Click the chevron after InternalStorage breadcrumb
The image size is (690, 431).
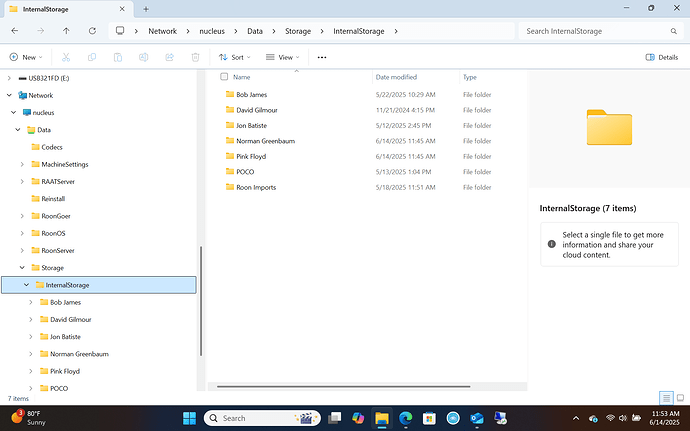tap(396, 31)
